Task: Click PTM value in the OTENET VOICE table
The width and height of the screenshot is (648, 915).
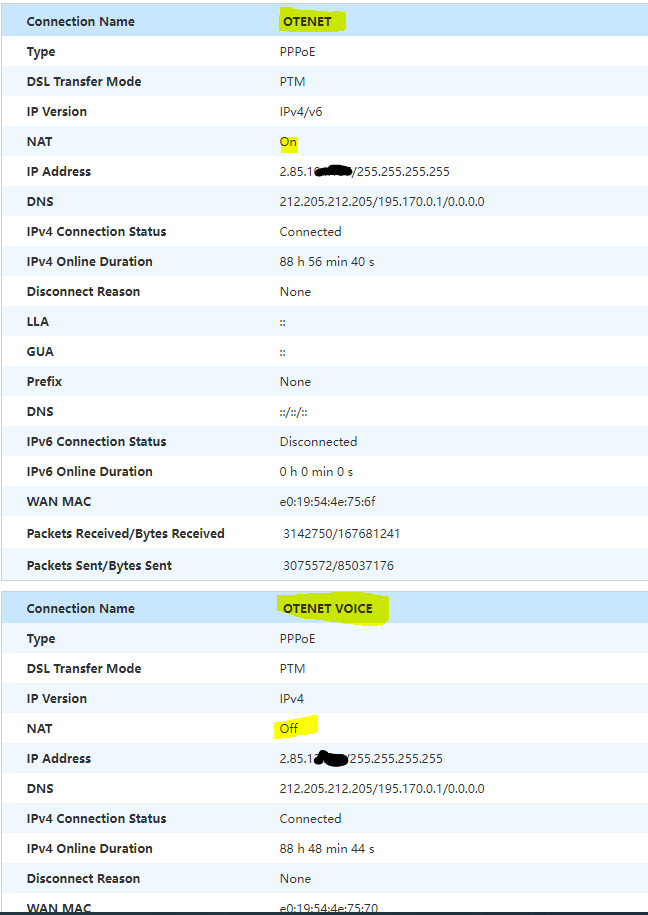Action: point(292,668)
